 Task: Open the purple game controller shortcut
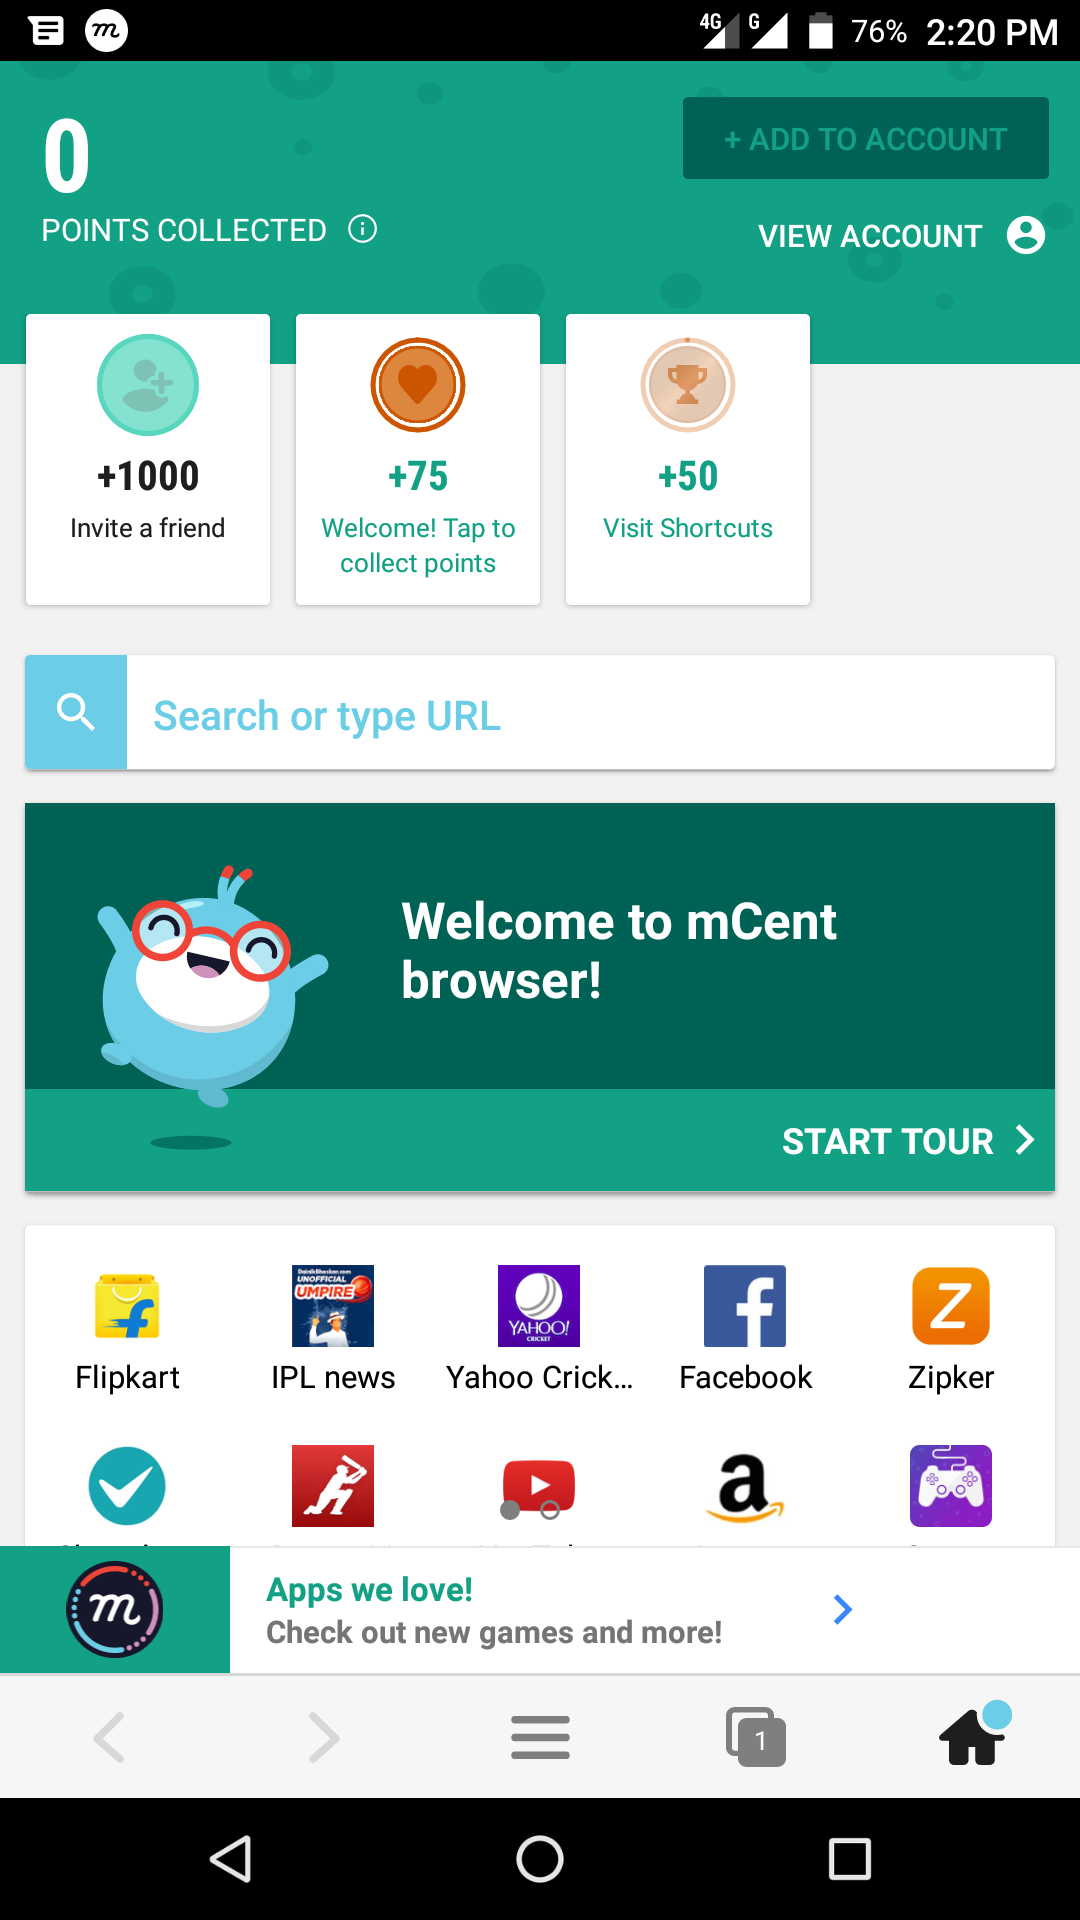tap(951, 1486)
